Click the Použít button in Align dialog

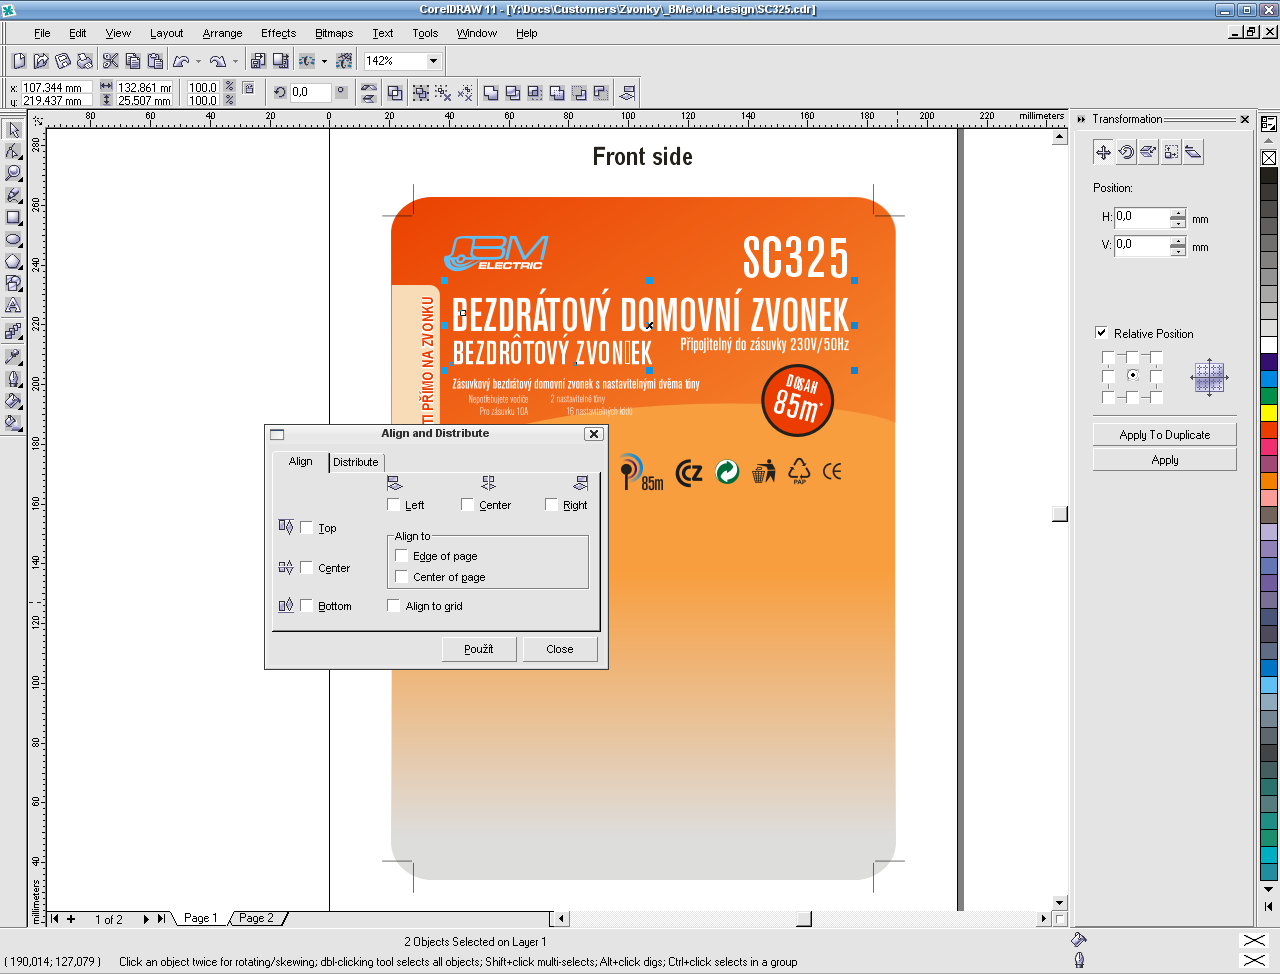pos(479,649)
